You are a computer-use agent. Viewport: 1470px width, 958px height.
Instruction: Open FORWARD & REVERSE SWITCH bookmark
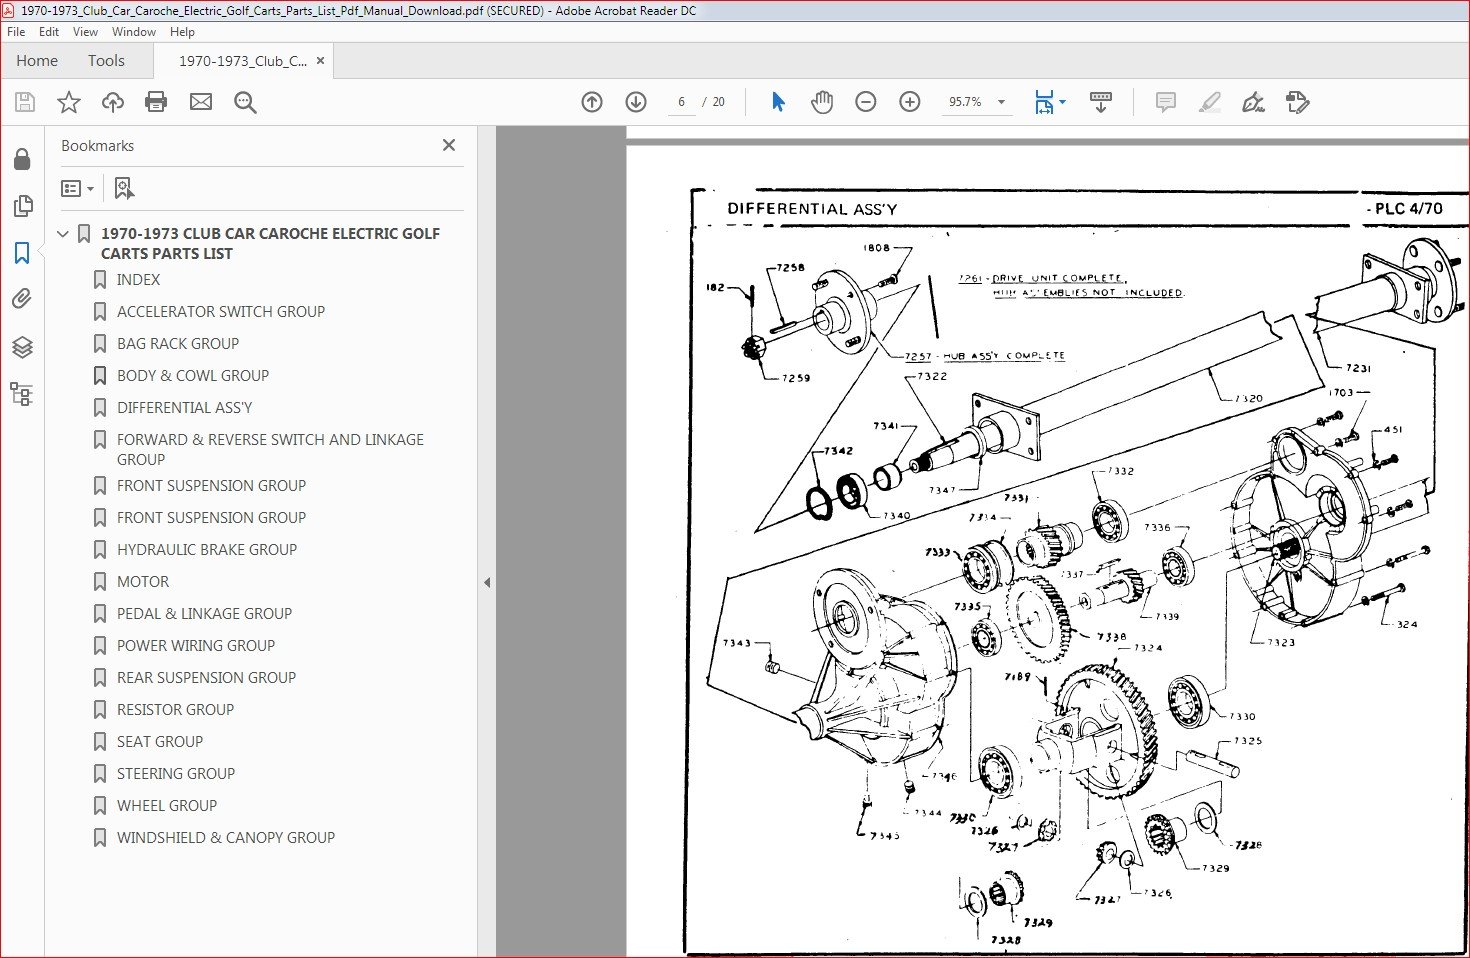(270, 450)
